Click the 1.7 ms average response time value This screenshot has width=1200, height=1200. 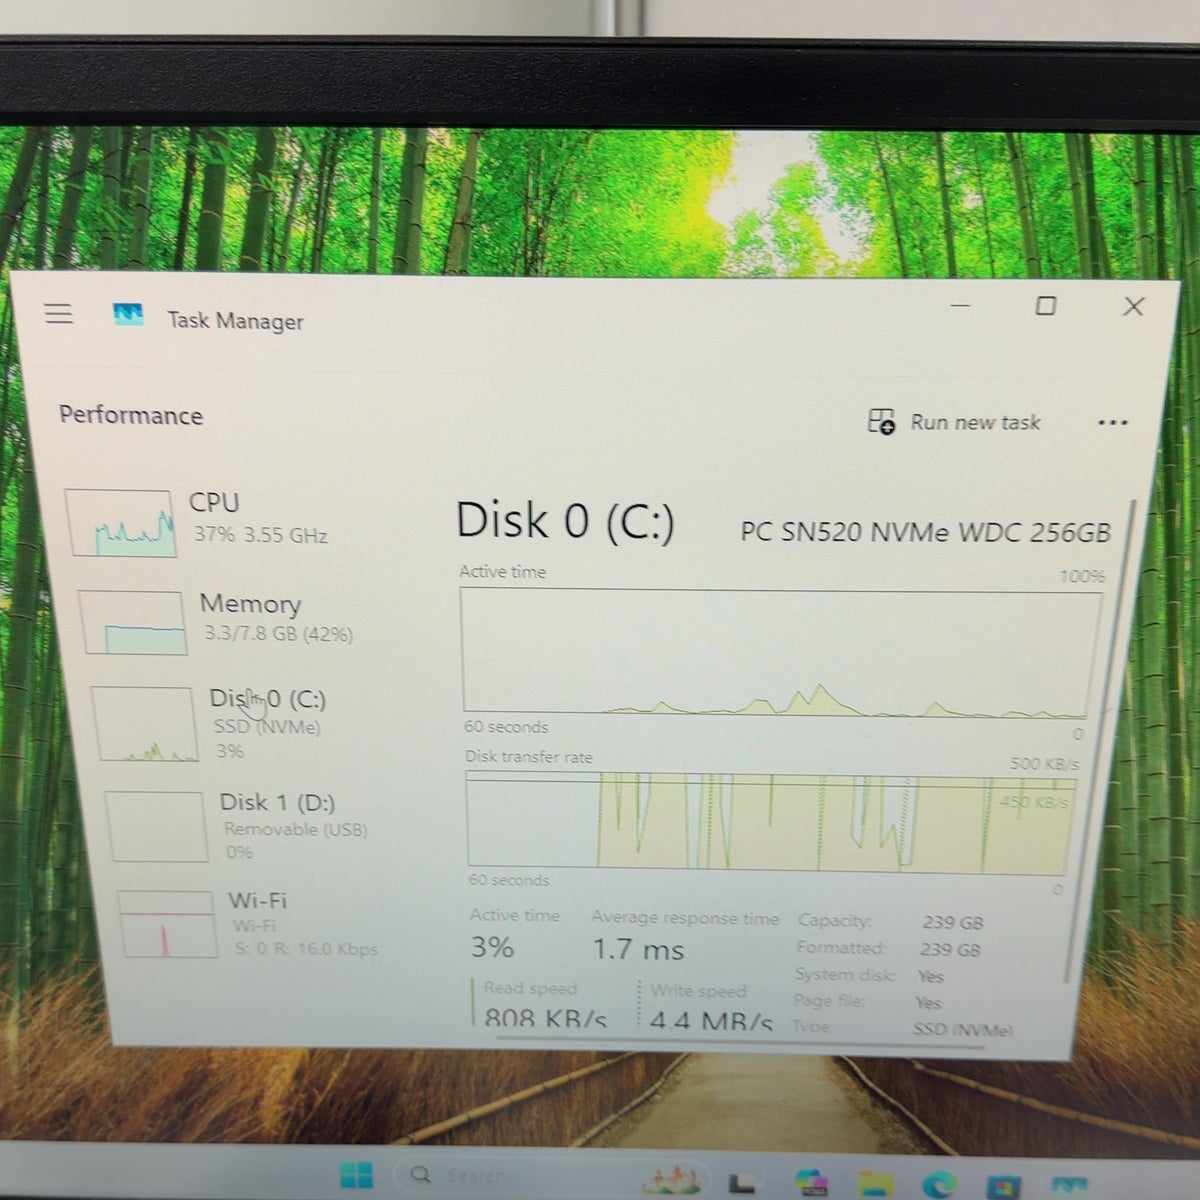(x=638, y=949)
